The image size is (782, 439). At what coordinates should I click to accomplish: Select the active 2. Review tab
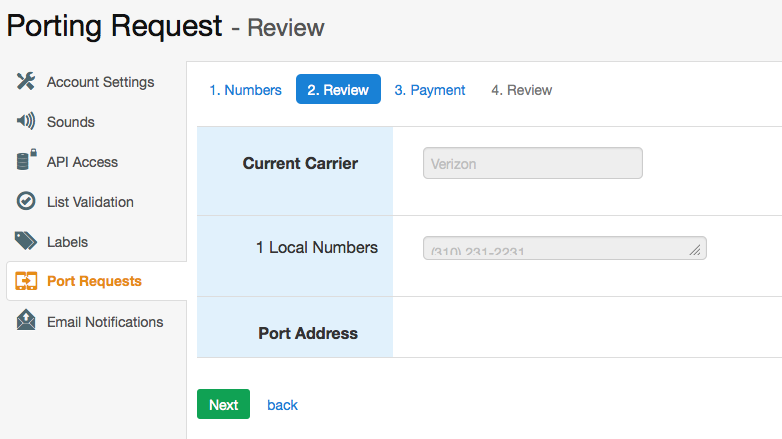[x=338, y=90]
